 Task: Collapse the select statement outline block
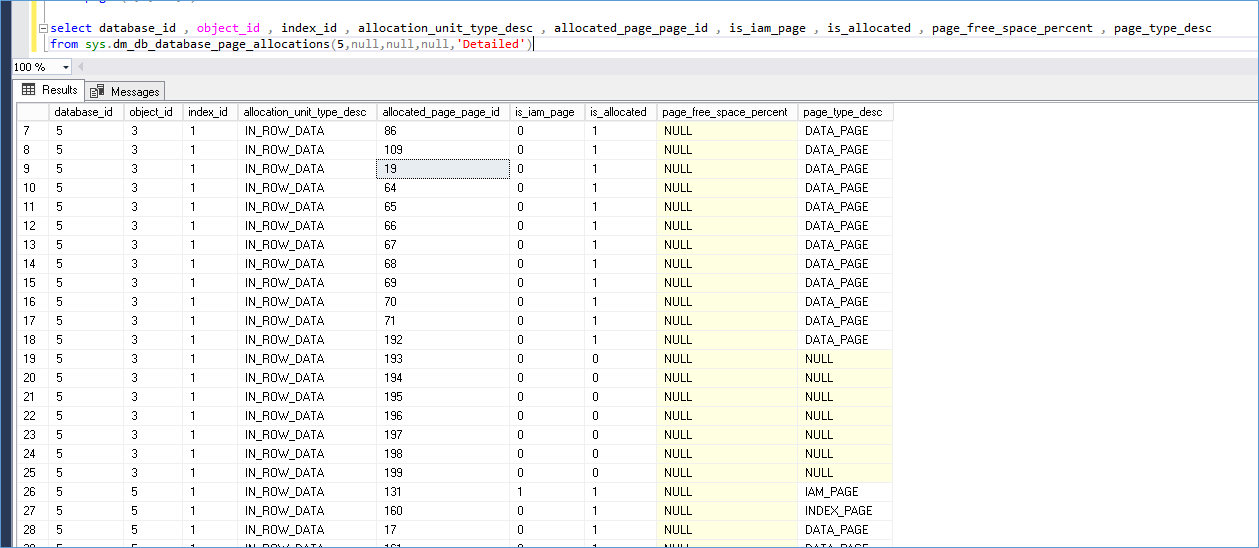[43, 28]
